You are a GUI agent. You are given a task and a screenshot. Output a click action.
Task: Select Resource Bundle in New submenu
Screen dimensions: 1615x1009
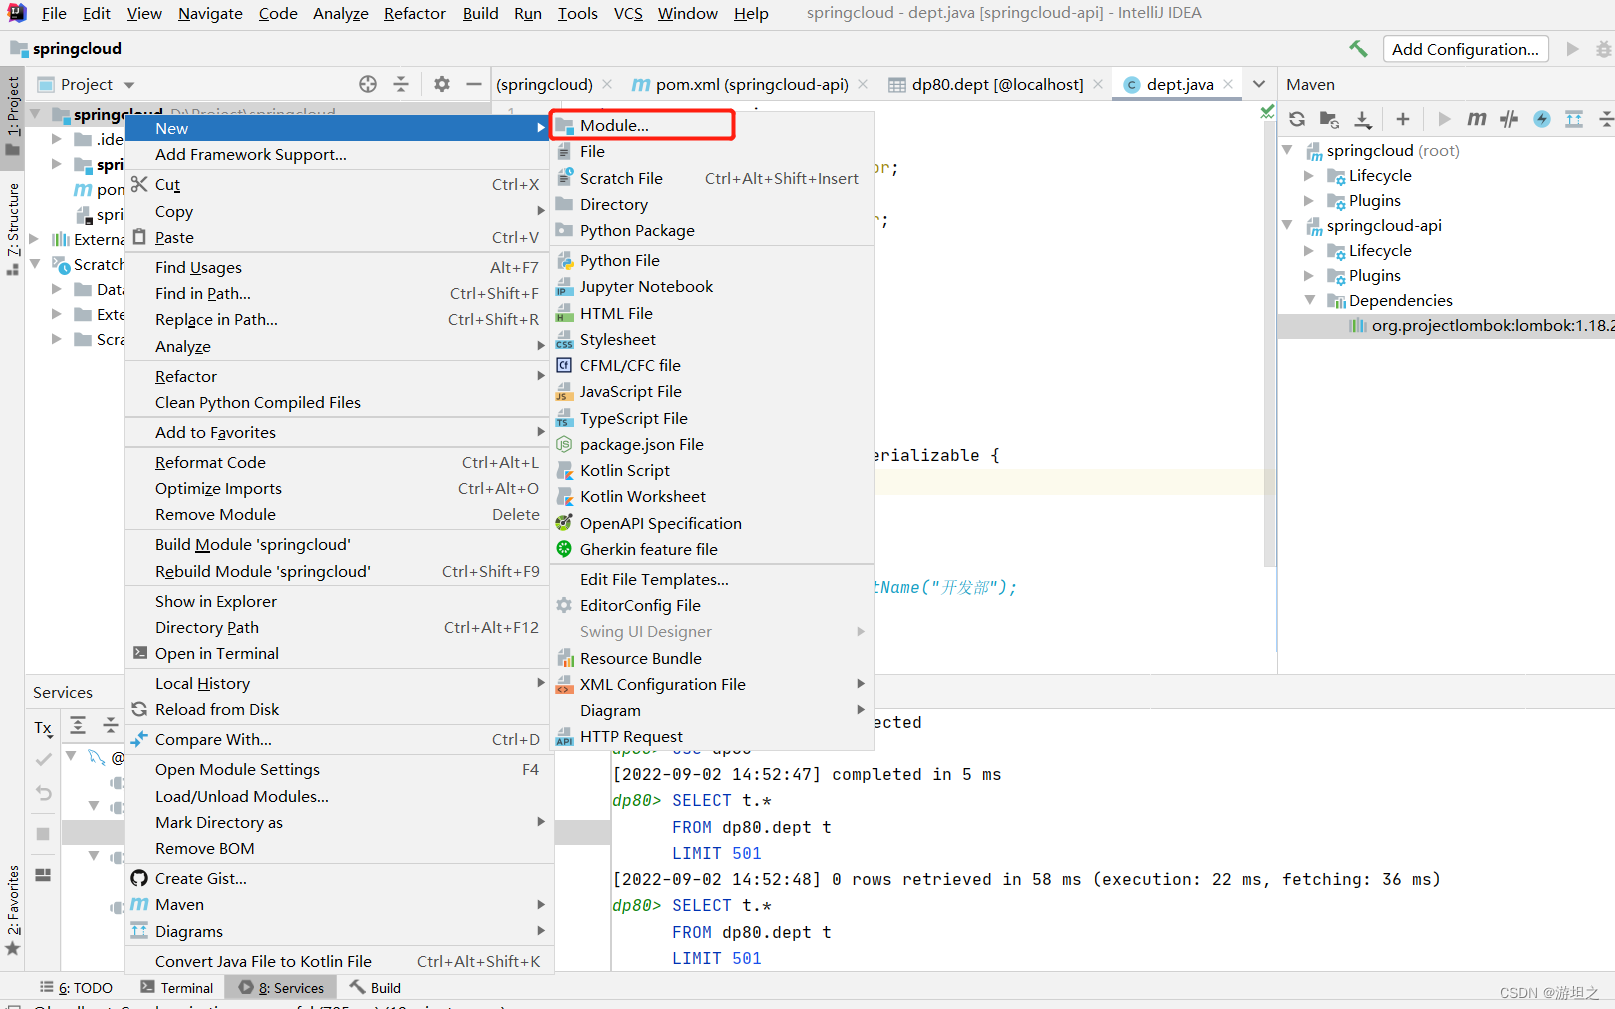[712, 658]
